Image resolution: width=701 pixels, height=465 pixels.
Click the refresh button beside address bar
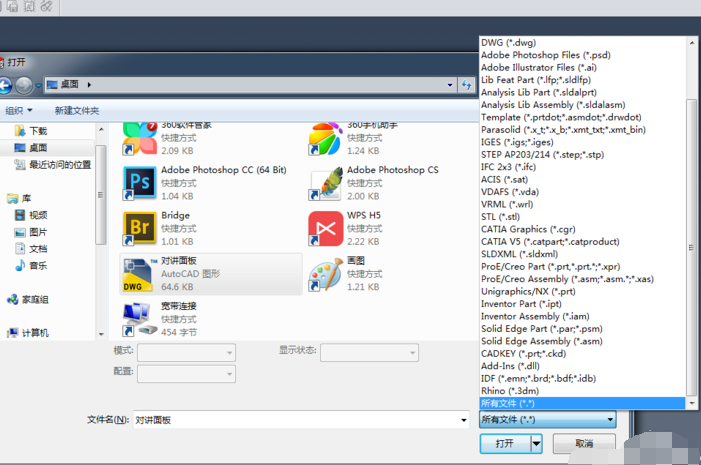(x=466, y=85)
